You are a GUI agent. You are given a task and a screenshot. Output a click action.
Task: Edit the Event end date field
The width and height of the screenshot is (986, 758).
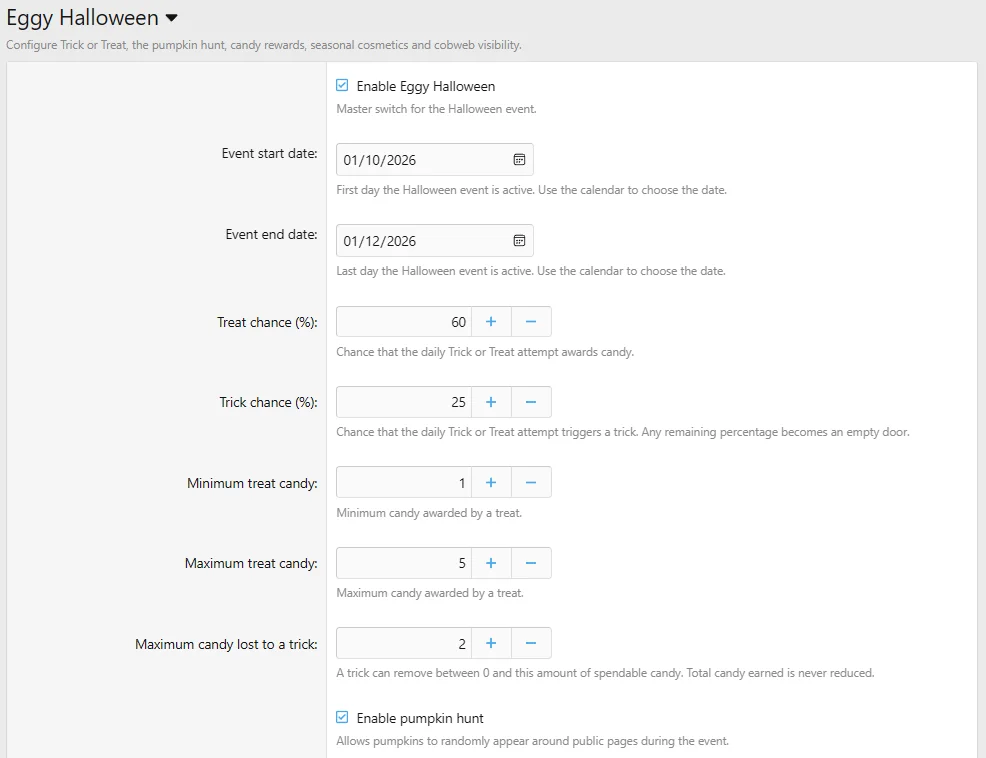tap(435, 240)
